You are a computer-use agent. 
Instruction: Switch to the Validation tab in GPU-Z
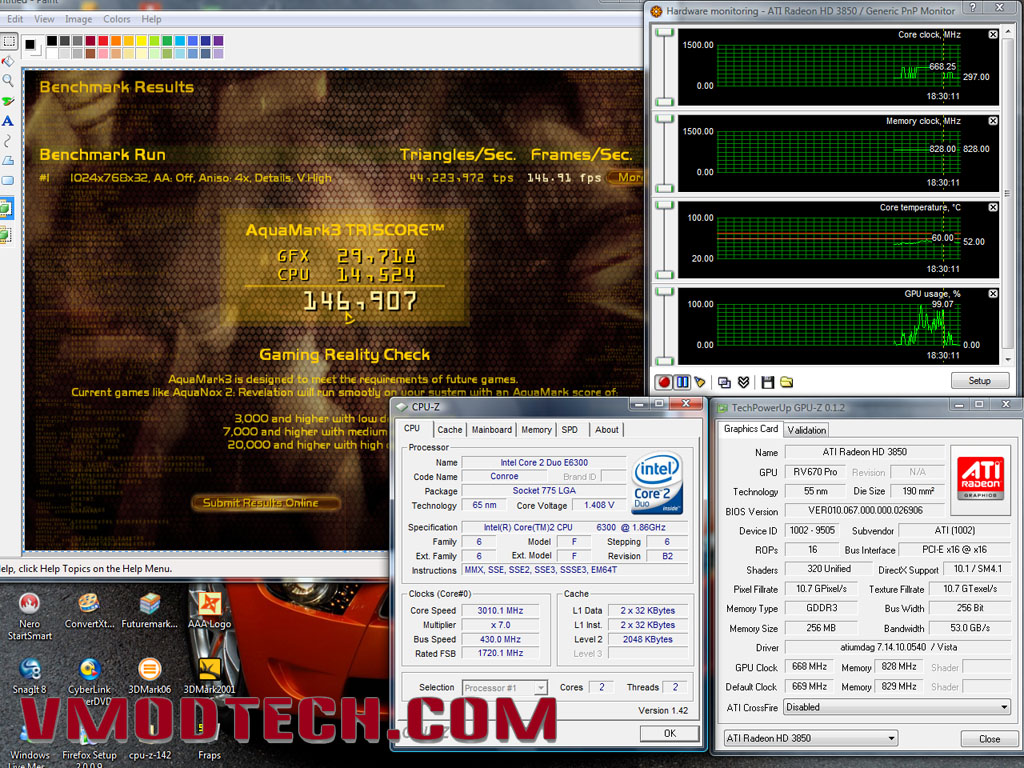[807, 430]
